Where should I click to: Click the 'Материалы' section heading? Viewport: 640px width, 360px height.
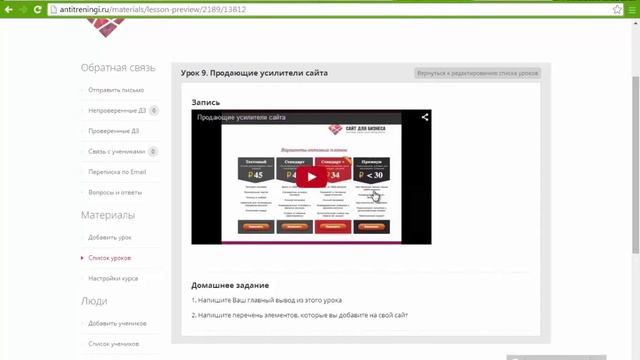coord(108,215)
